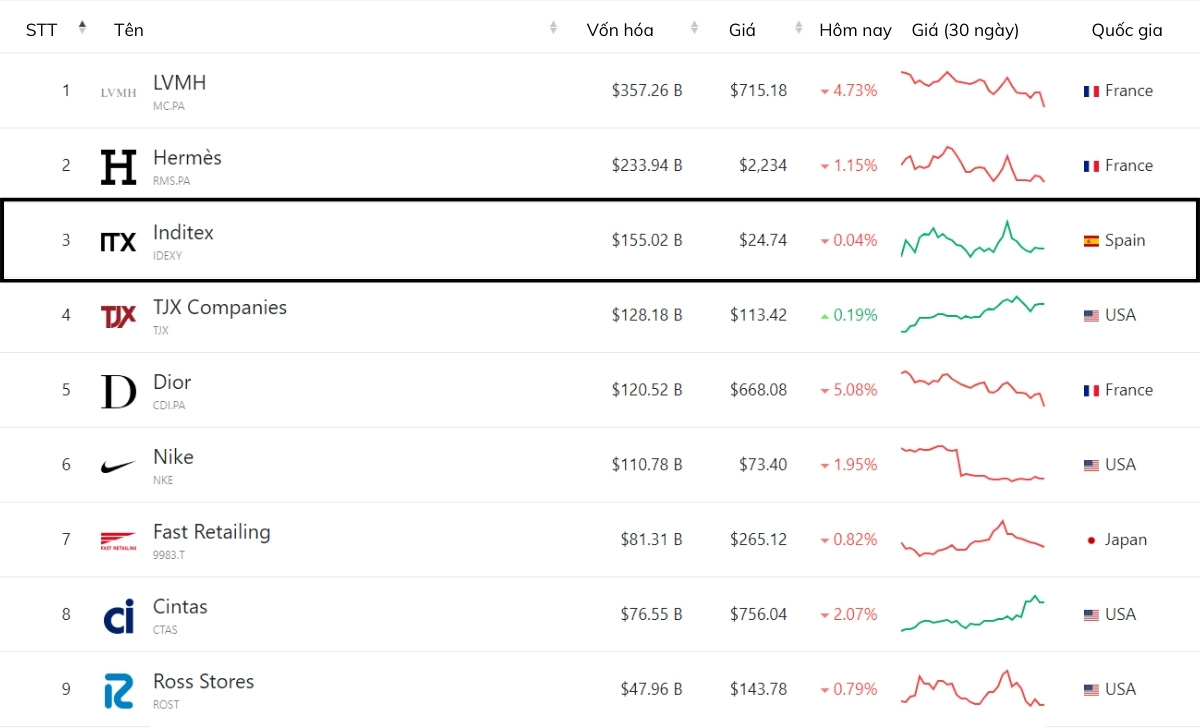The width and height of the screenshot is (1200, 728).
Task: Open the Fast Retailing company link
Action: (x=211, y=532)
